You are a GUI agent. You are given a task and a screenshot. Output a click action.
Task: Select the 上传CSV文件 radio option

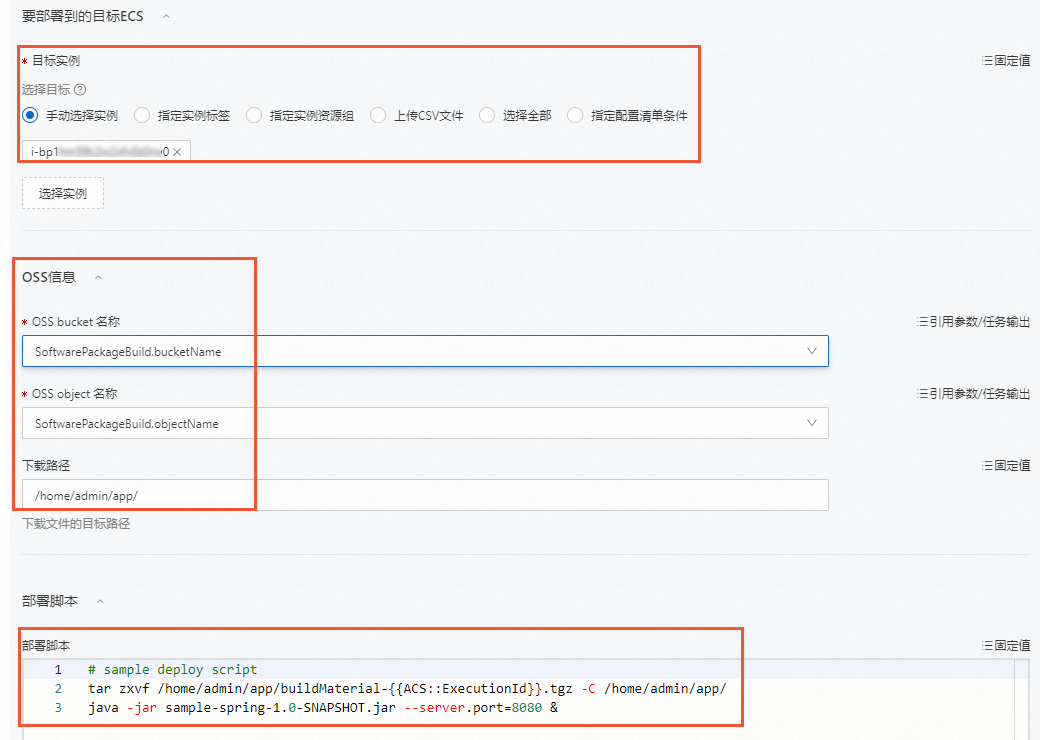coord(378,115)
